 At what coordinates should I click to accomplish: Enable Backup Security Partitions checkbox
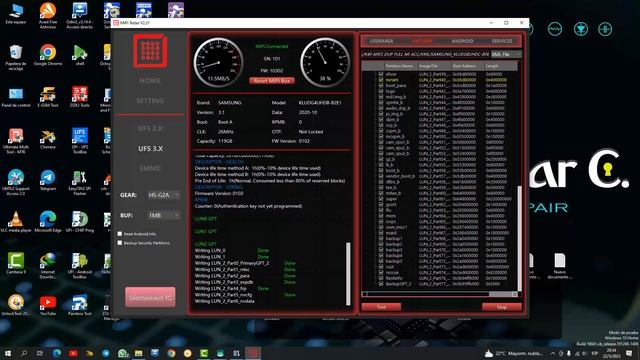[120, 243]
